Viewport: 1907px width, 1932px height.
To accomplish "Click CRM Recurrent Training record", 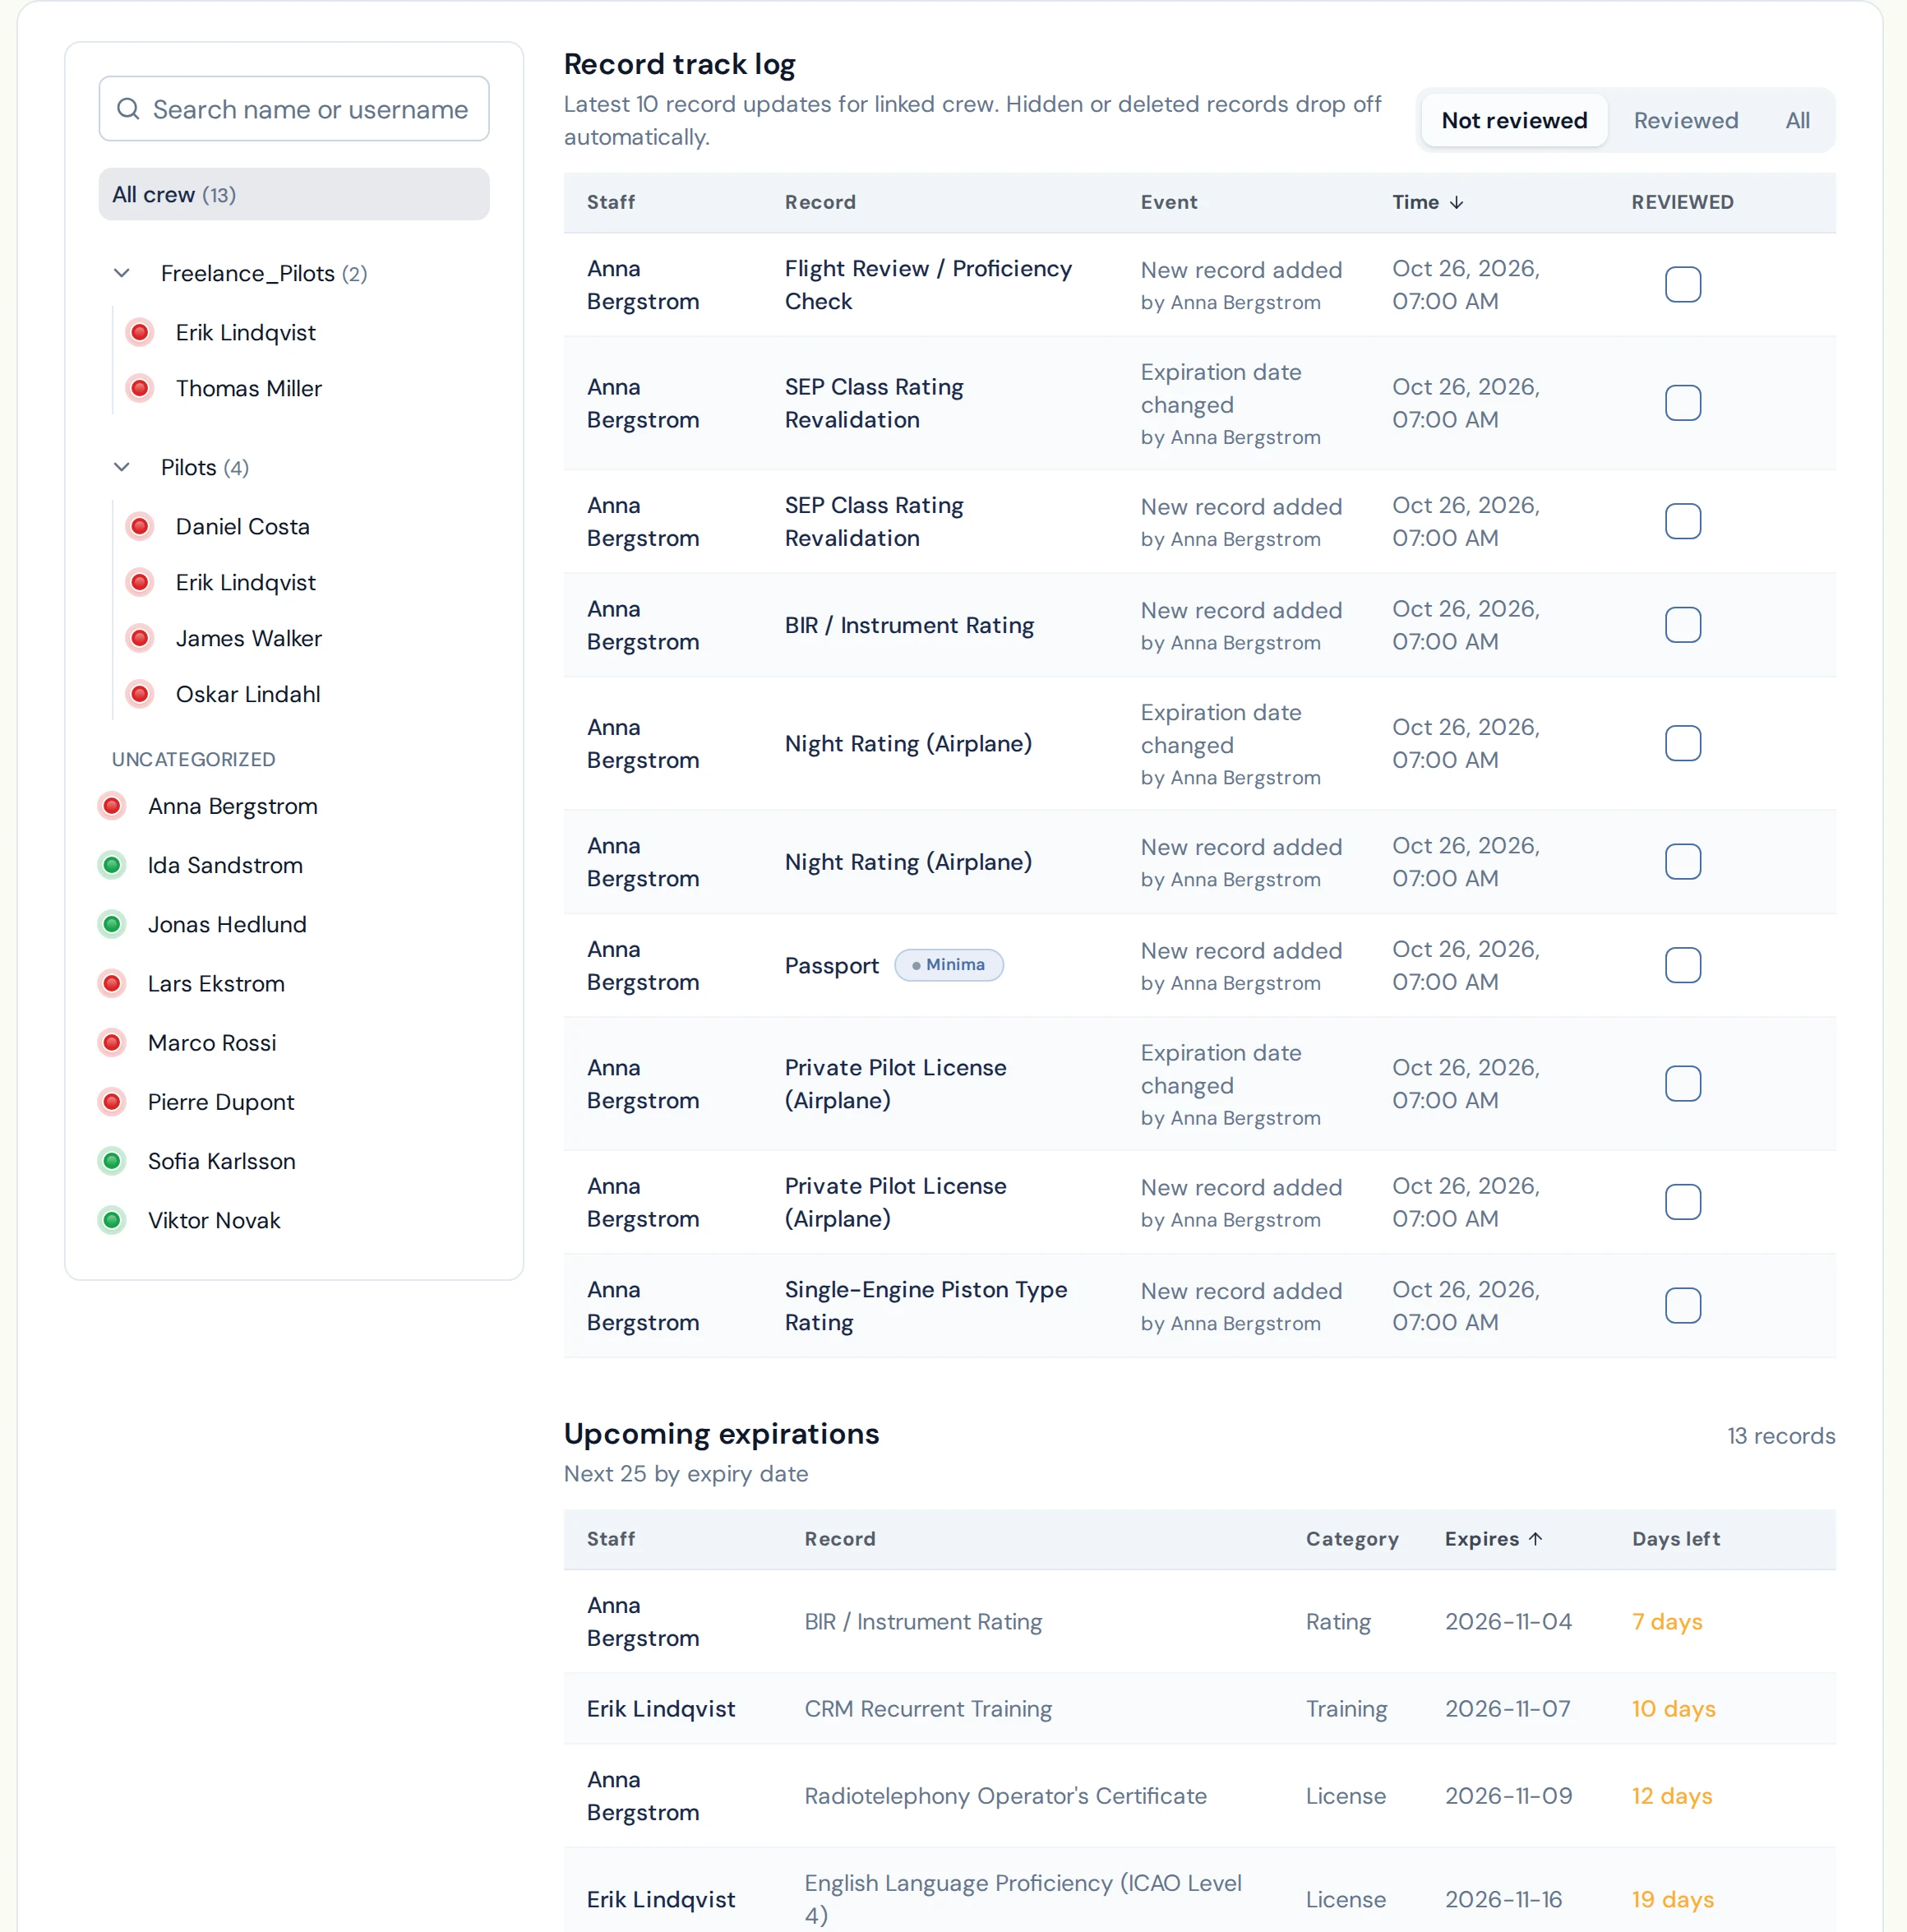I will tap(928, 1709).
